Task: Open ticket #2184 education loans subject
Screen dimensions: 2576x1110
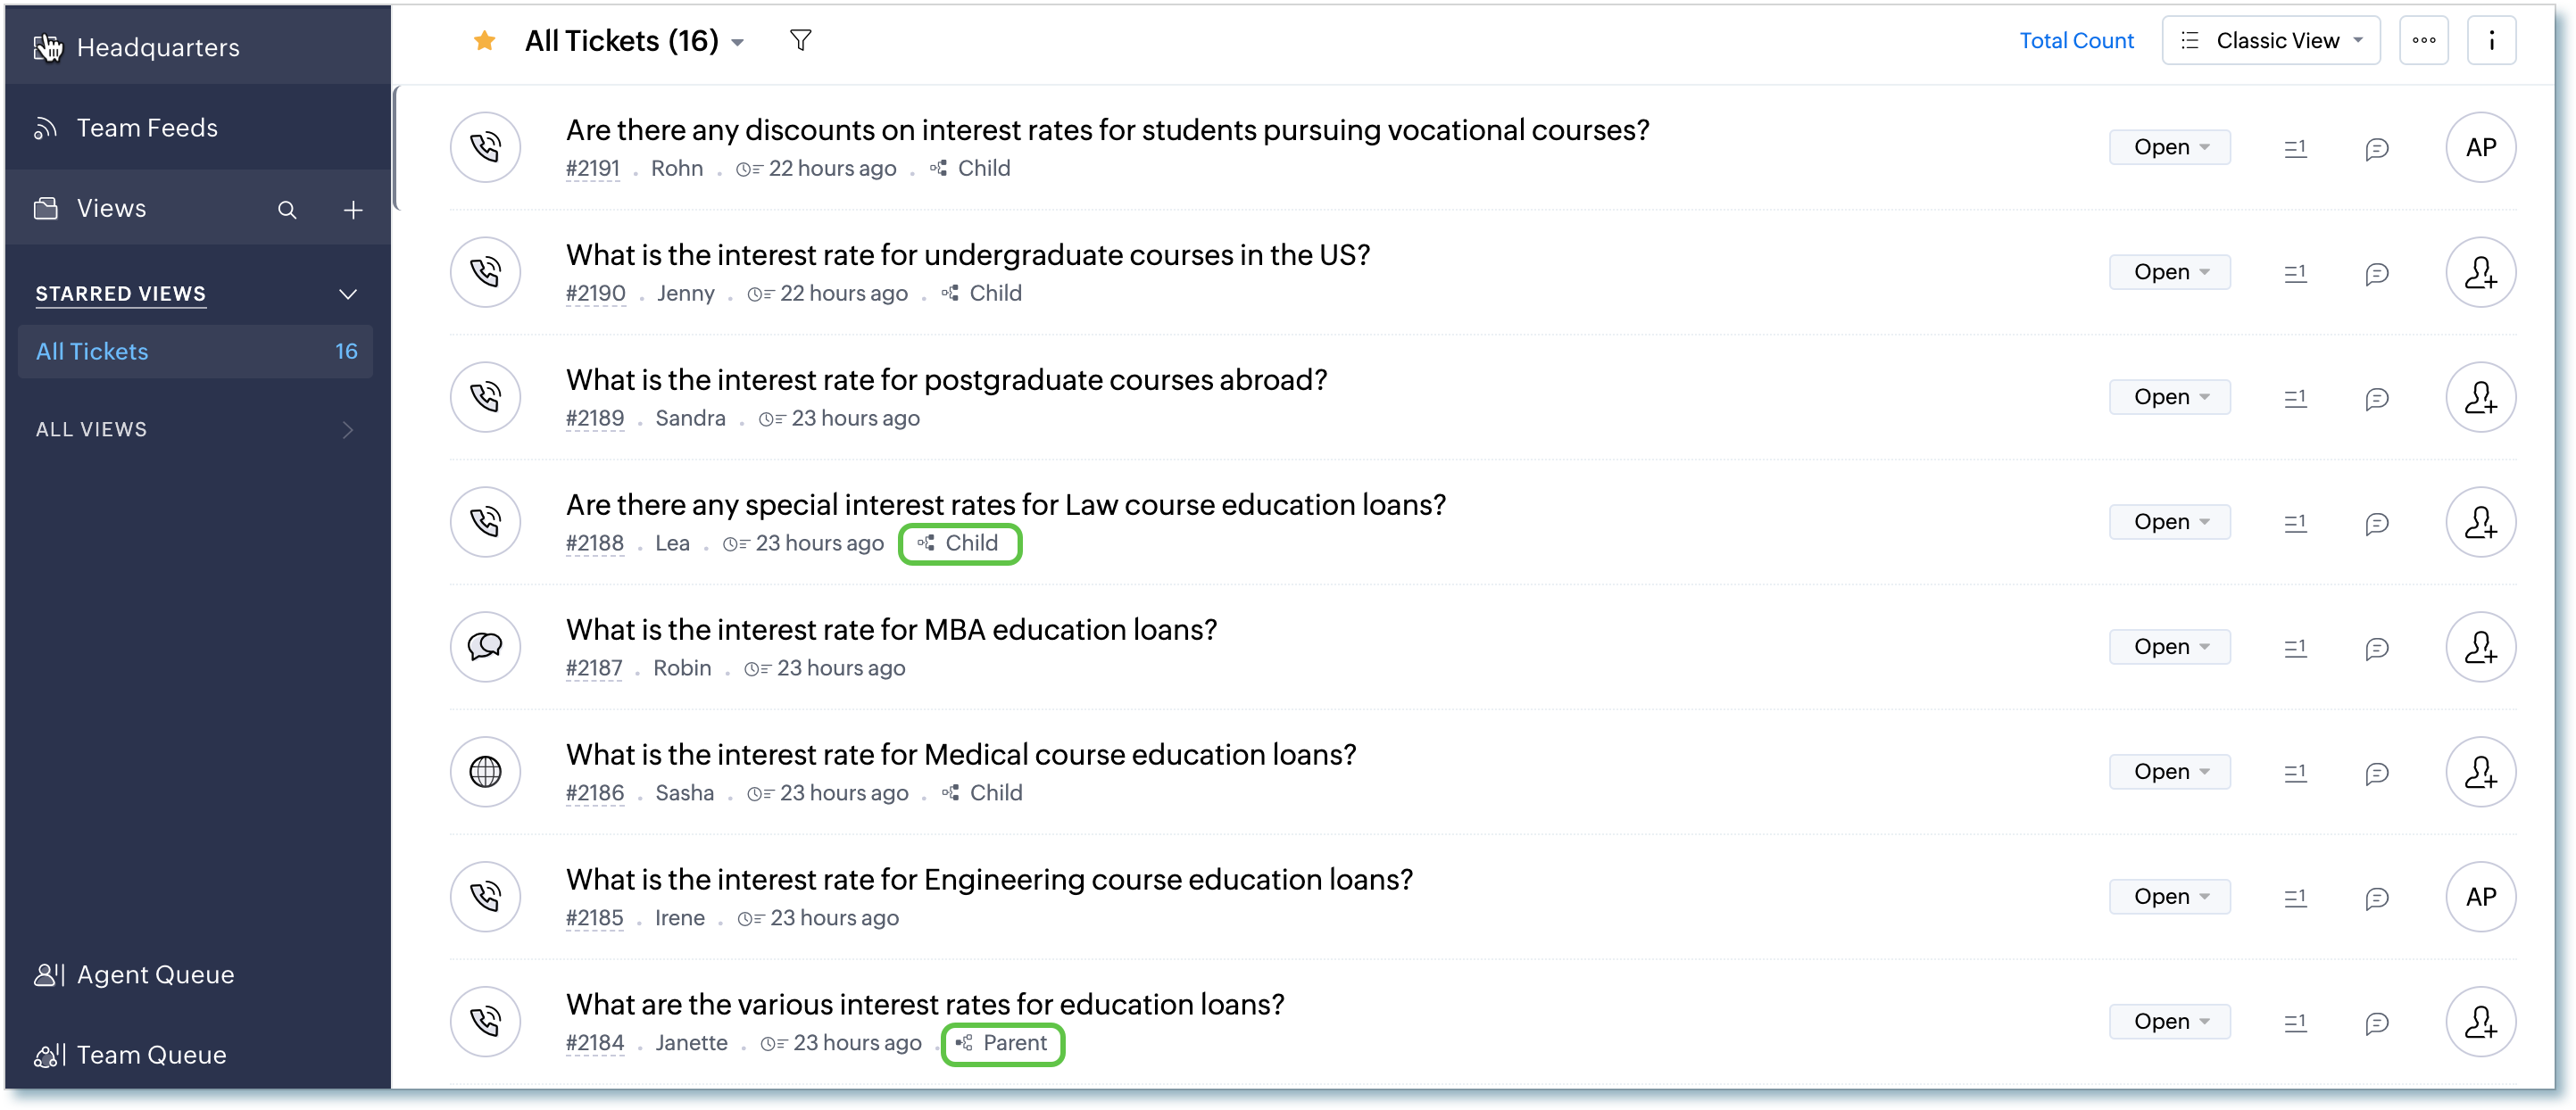Action: [x=925, y=1004]
